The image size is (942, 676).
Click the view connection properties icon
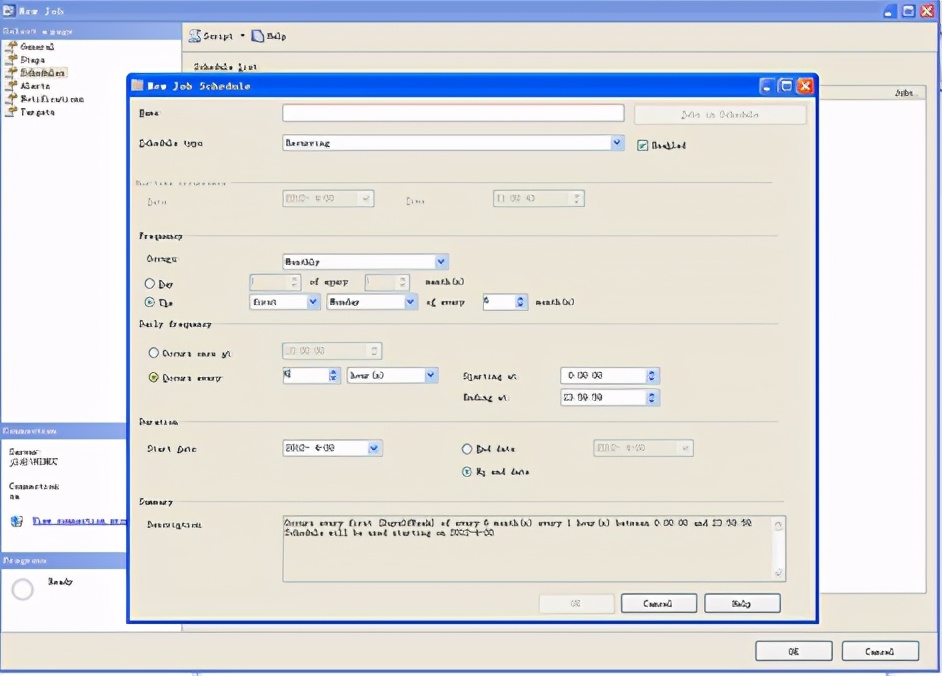coord(17,521)
